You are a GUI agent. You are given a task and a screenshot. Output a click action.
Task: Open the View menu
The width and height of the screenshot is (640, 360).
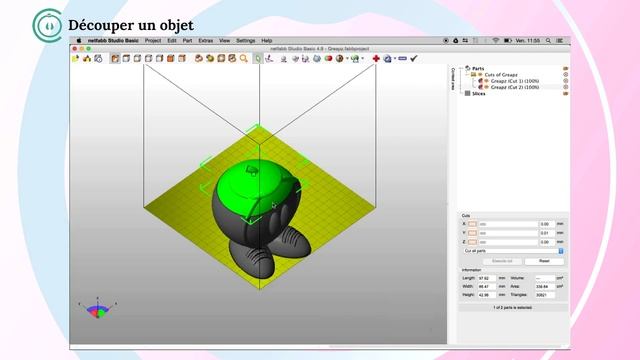(x=224, y=41)
